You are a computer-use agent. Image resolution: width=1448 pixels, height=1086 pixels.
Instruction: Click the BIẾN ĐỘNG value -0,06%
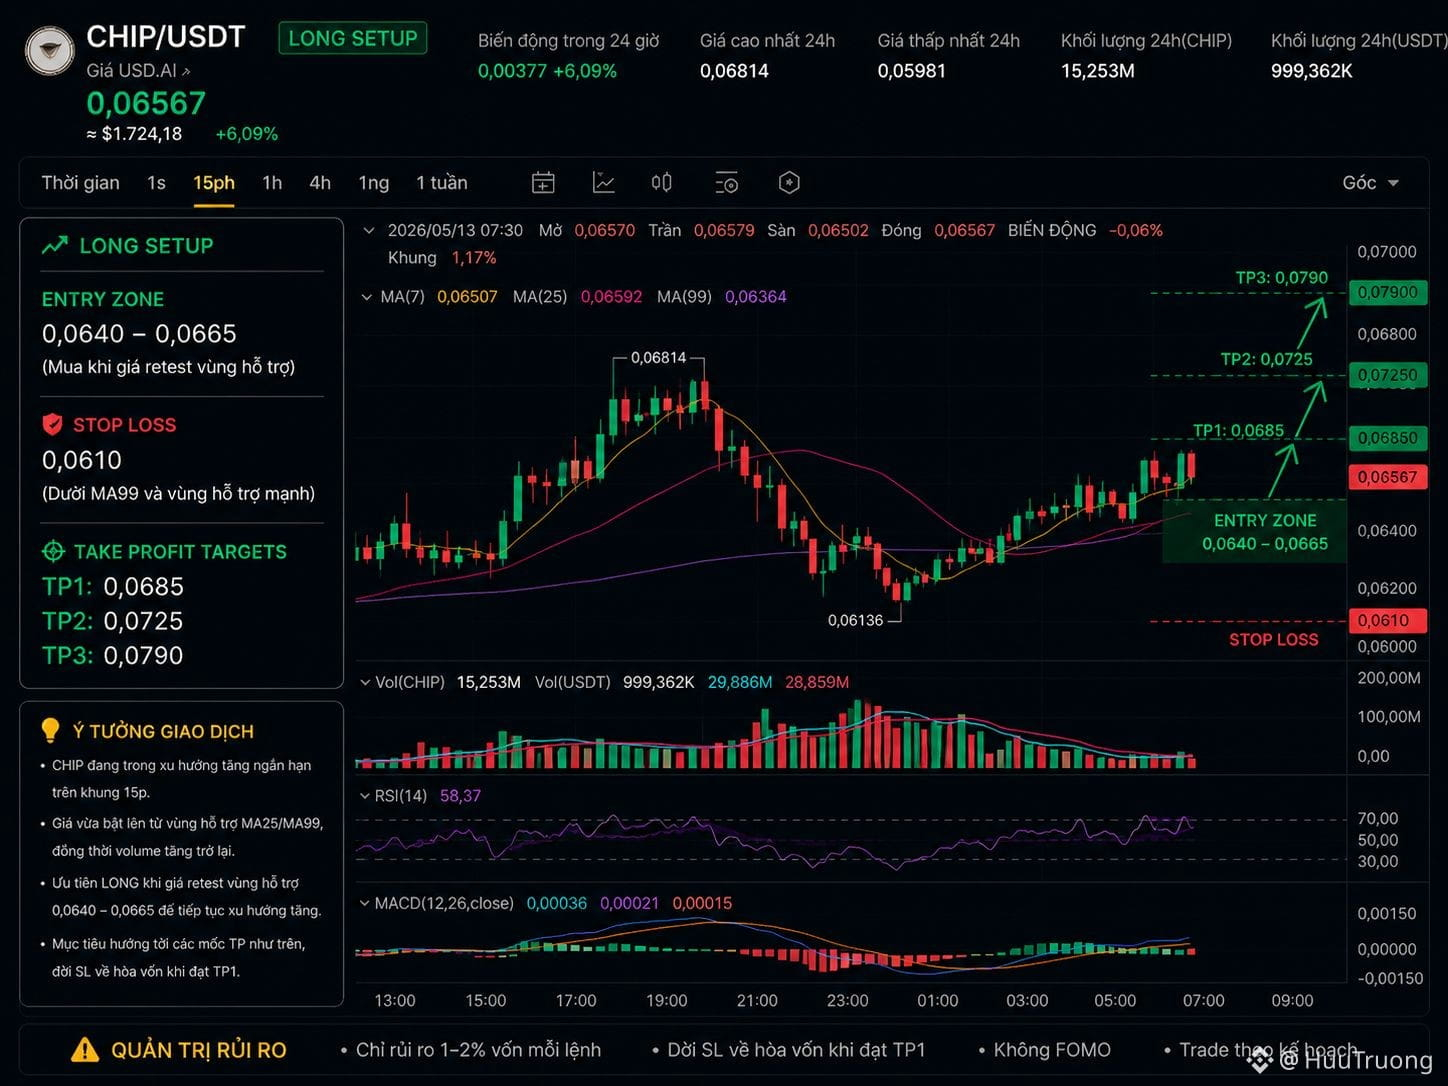(x=1136, y=230)
